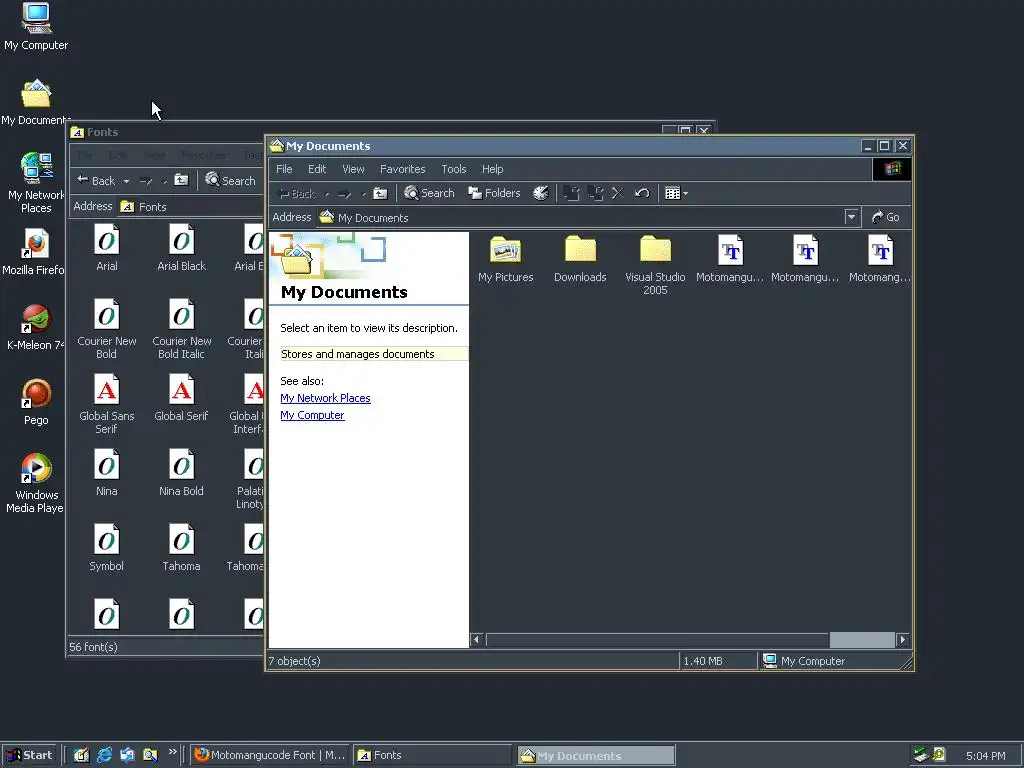
Task: Click Back button in Fonts window
Action: pos(96,181)
